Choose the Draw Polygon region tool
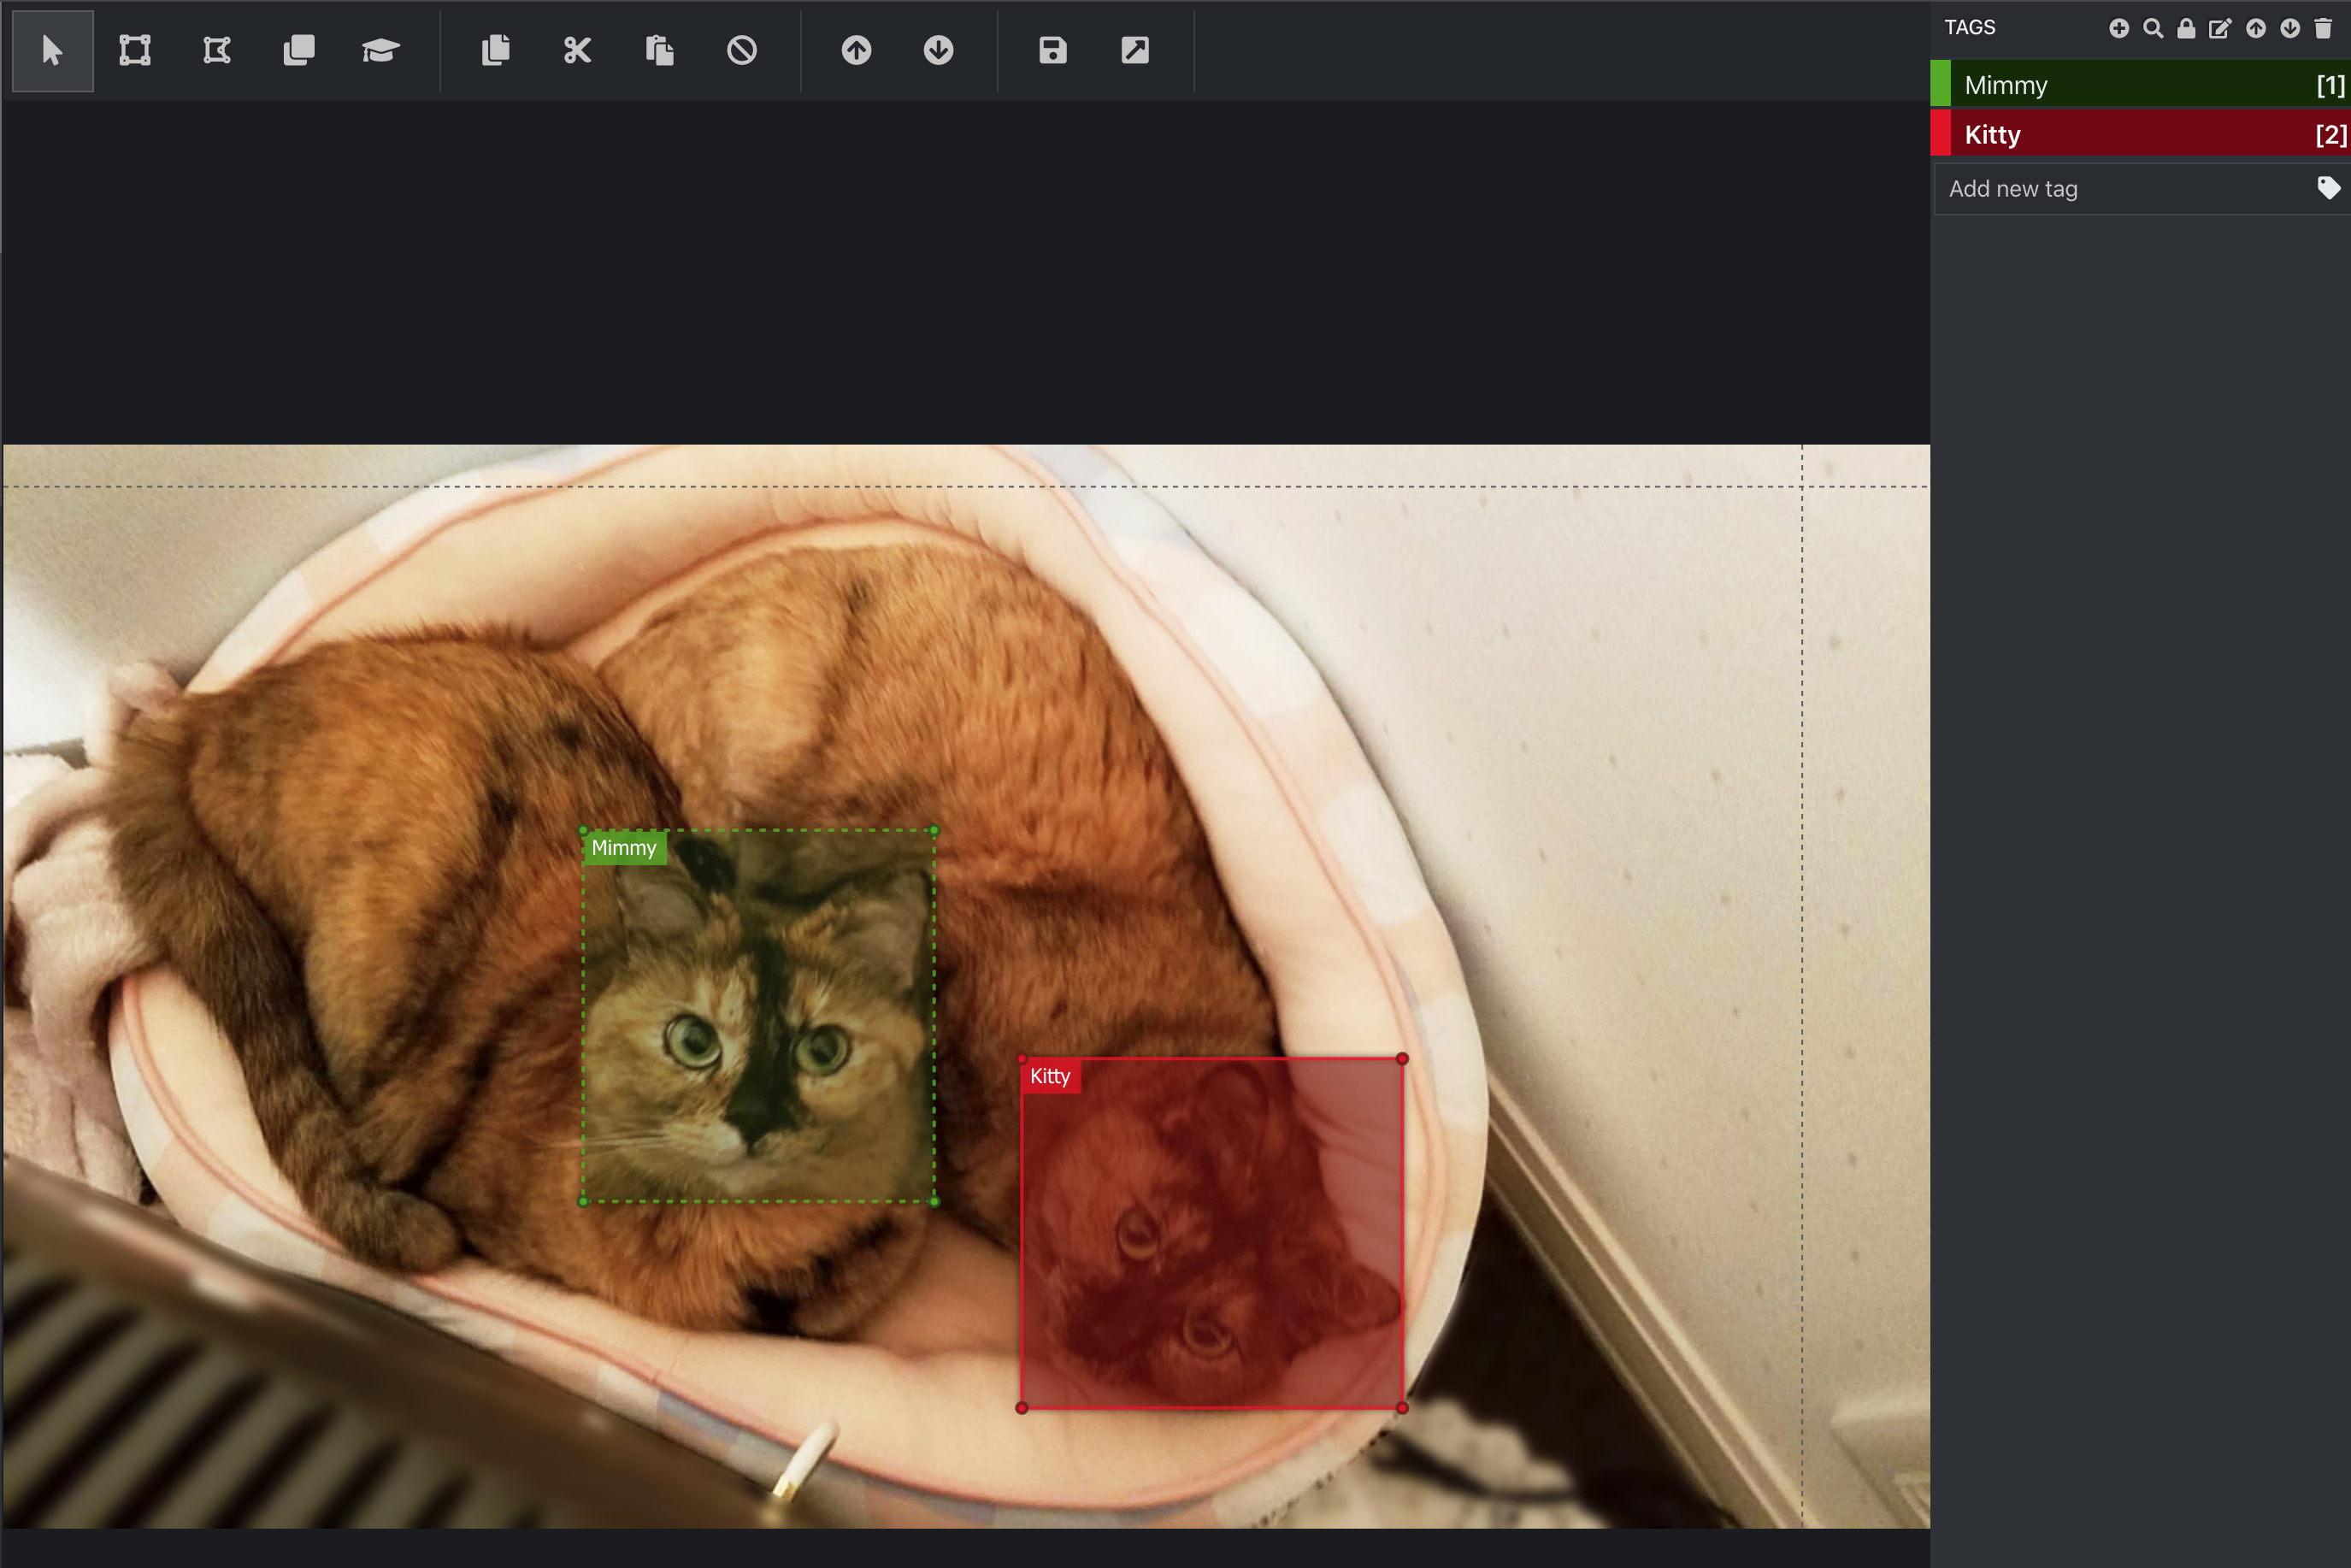 [216, 50]
